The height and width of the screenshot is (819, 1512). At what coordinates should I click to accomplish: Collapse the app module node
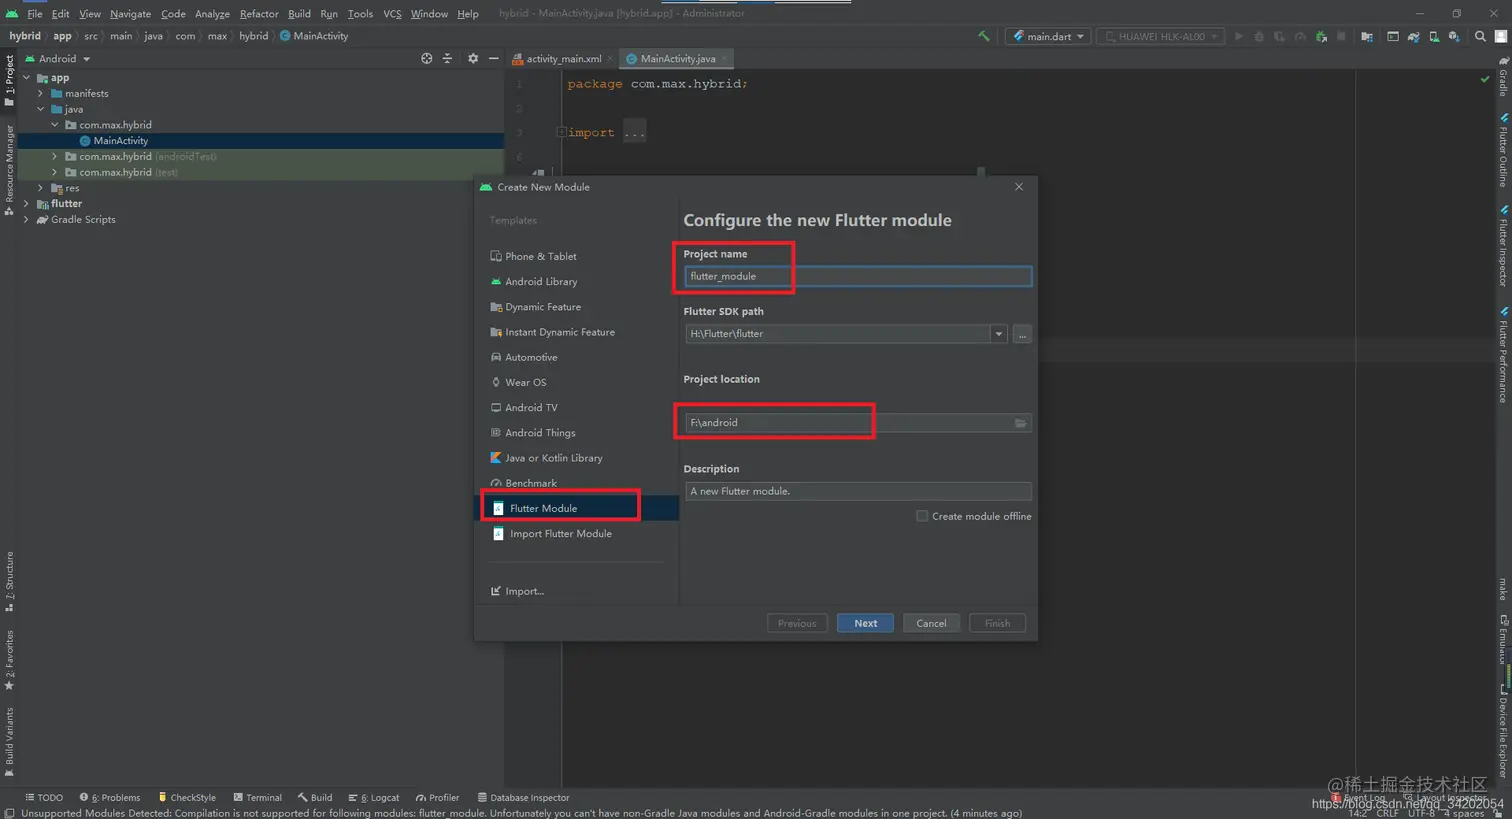coord(27,78)
